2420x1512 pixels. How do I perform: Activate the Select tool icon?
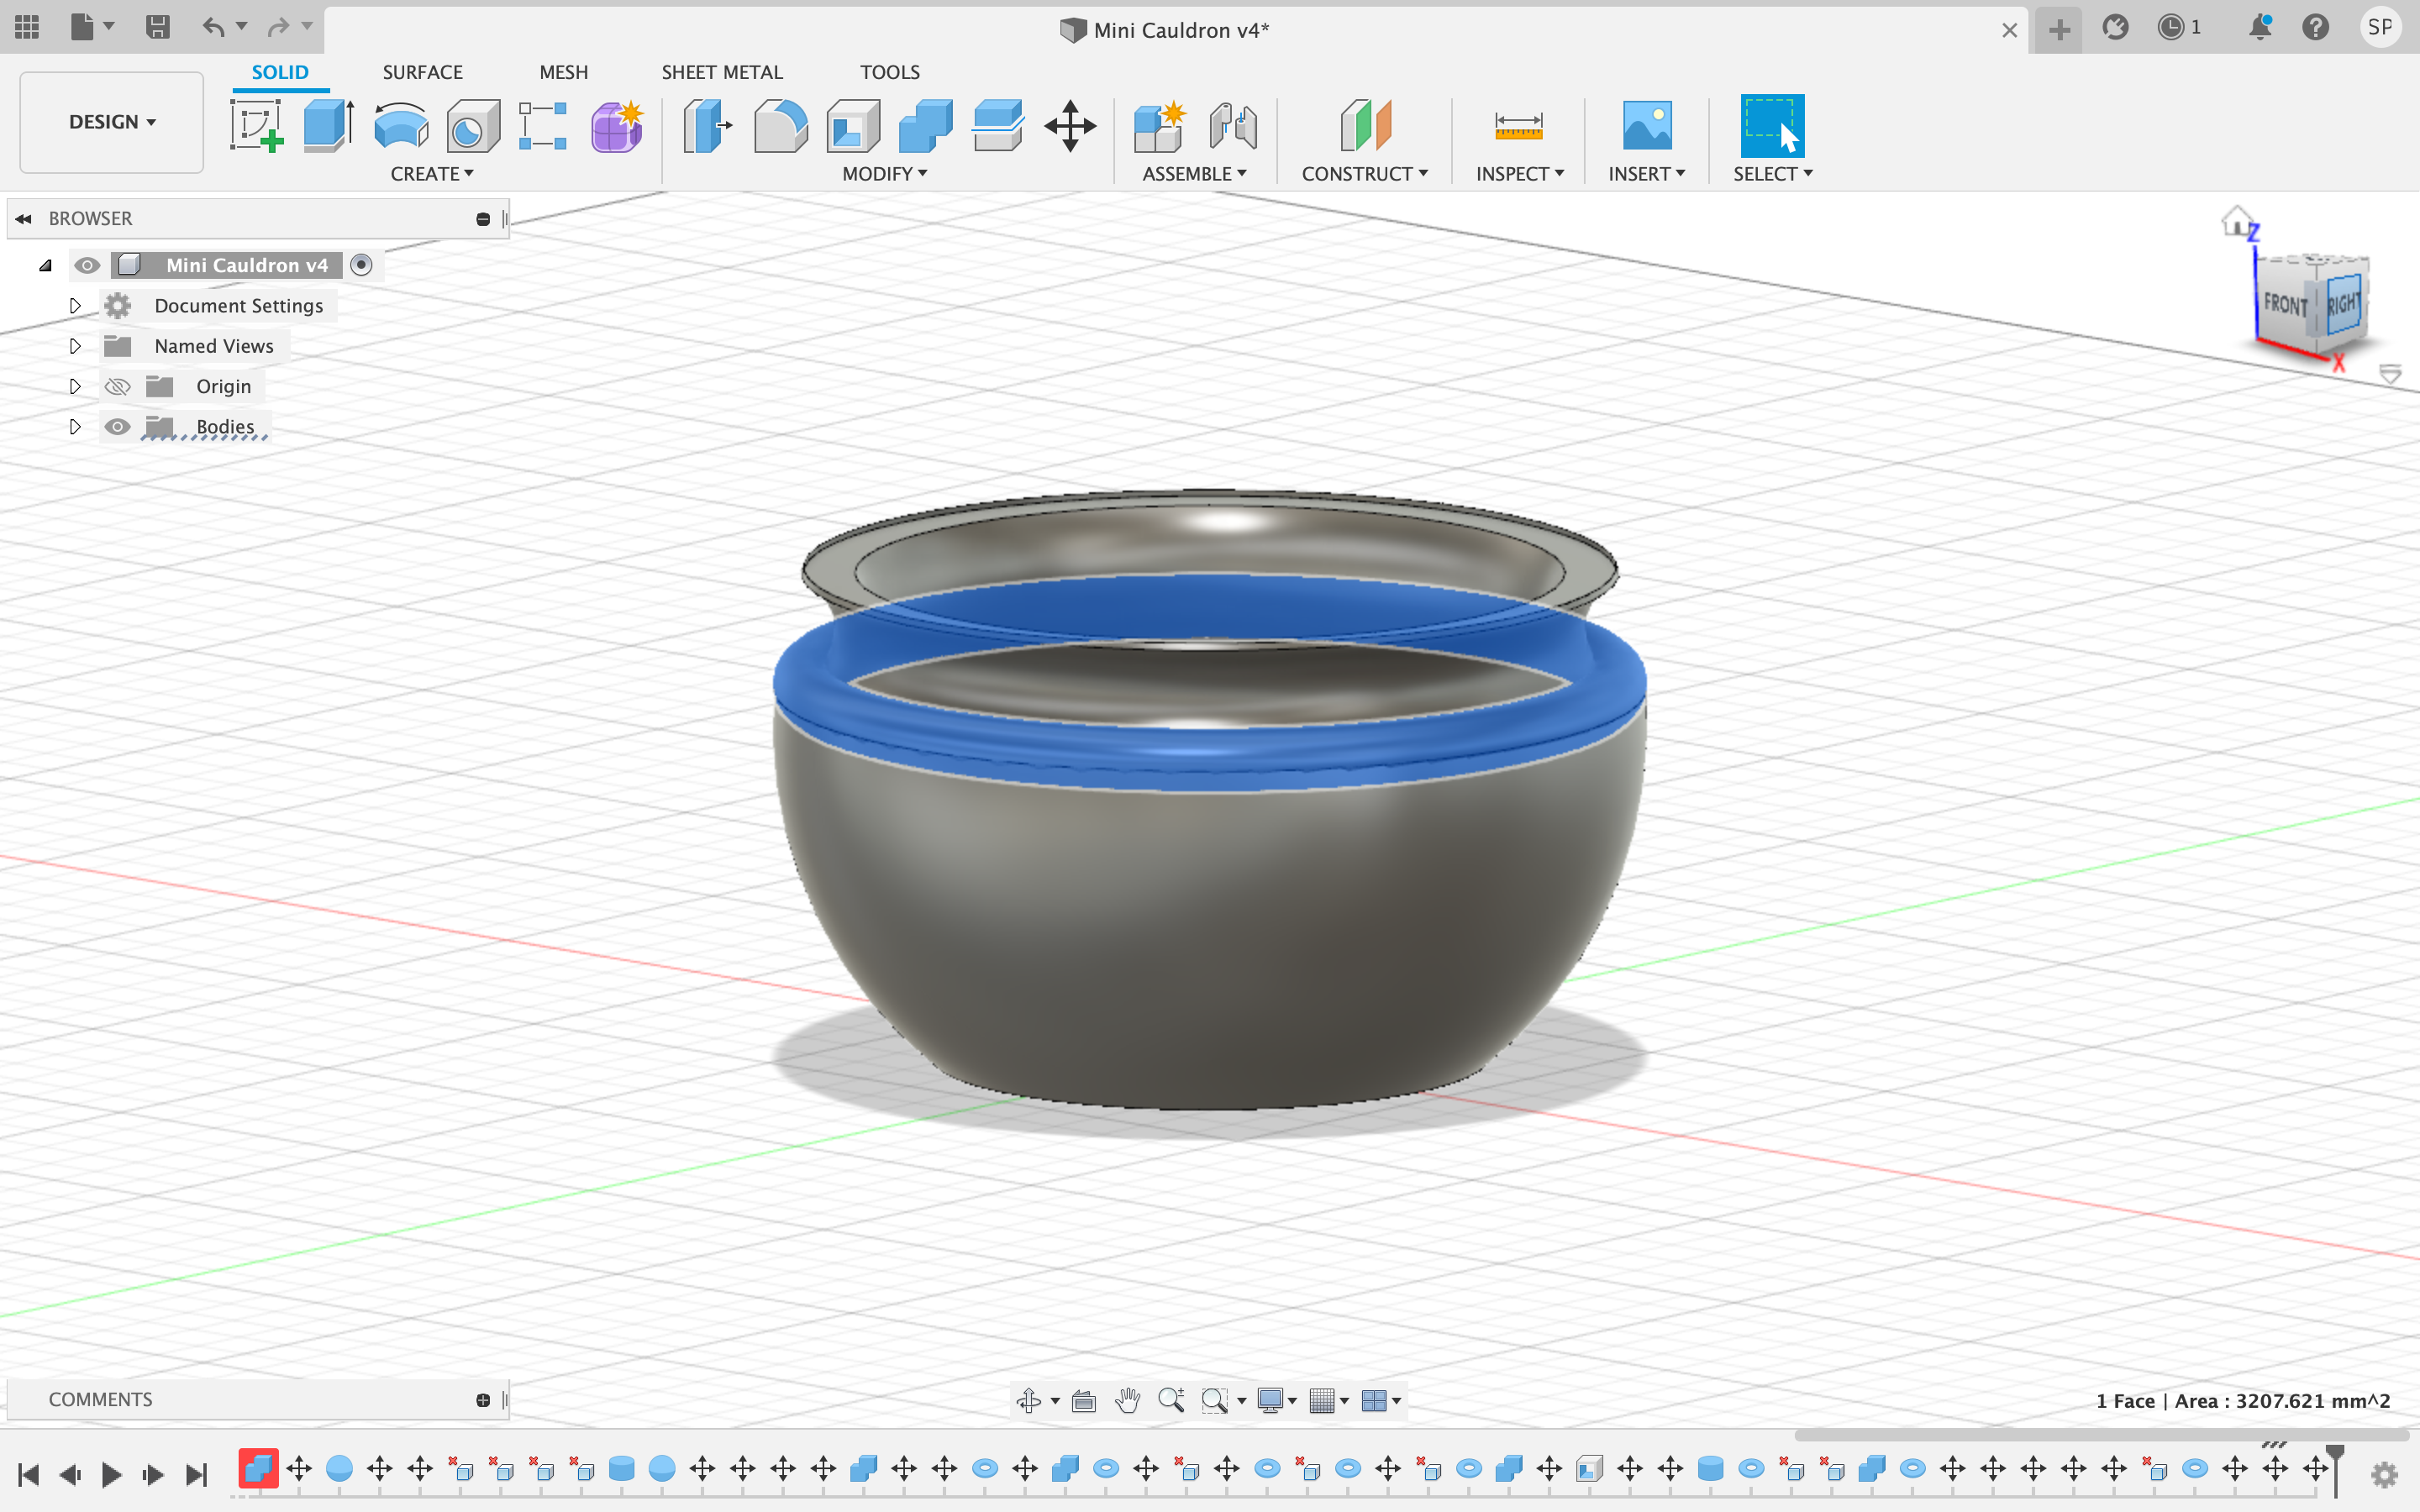tap(1772, 126)
